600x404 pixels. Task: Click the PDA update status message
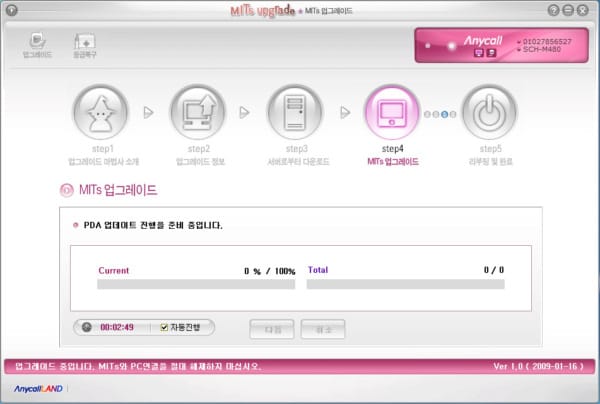coord(153,225)
